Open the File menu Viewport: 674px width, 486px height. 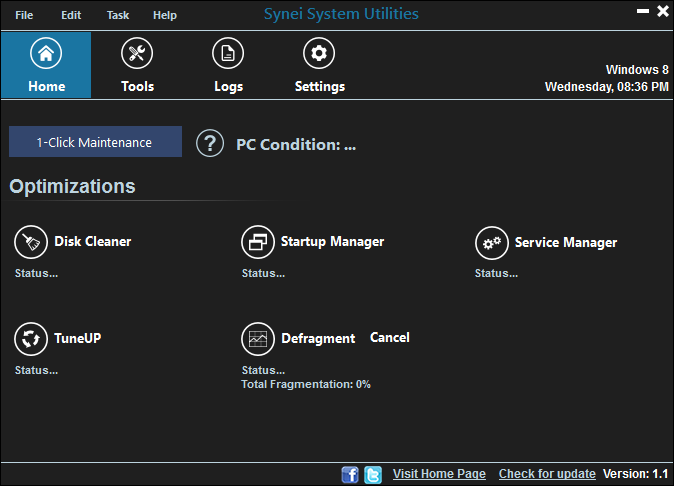point(24,15)
